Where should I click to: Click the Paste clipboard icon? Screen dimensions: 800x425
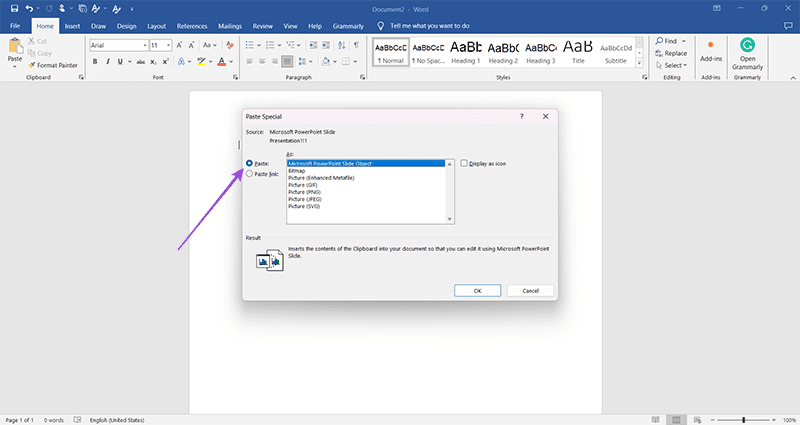point(15,47)
